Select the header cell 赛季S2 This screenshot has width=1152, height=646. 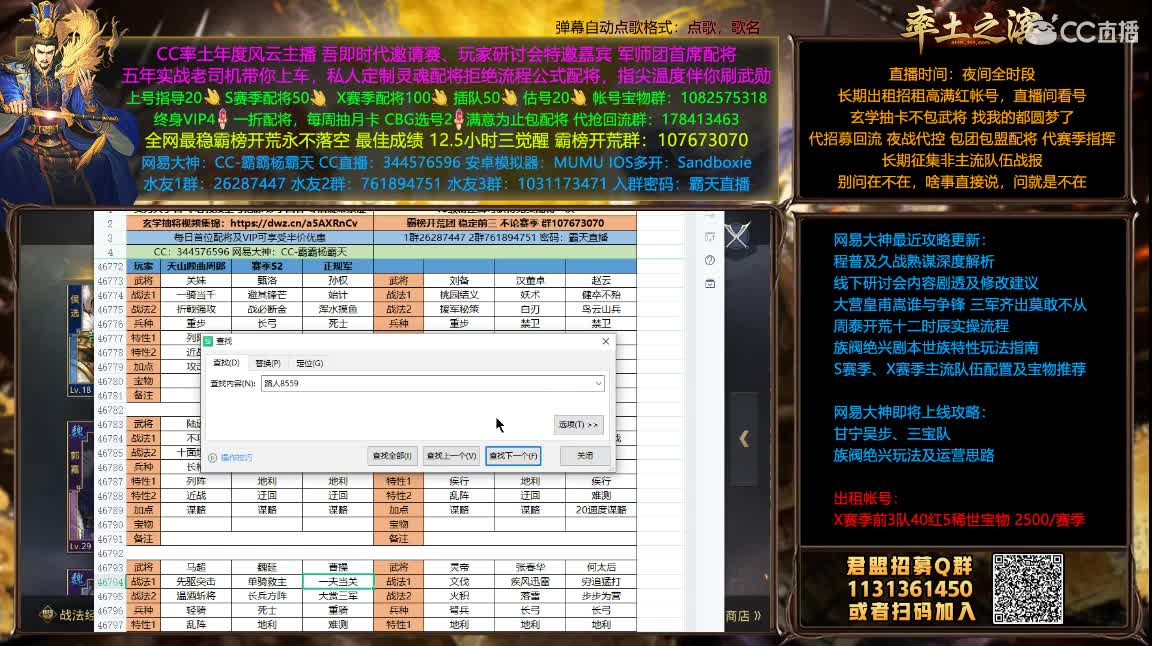point(267,266)
